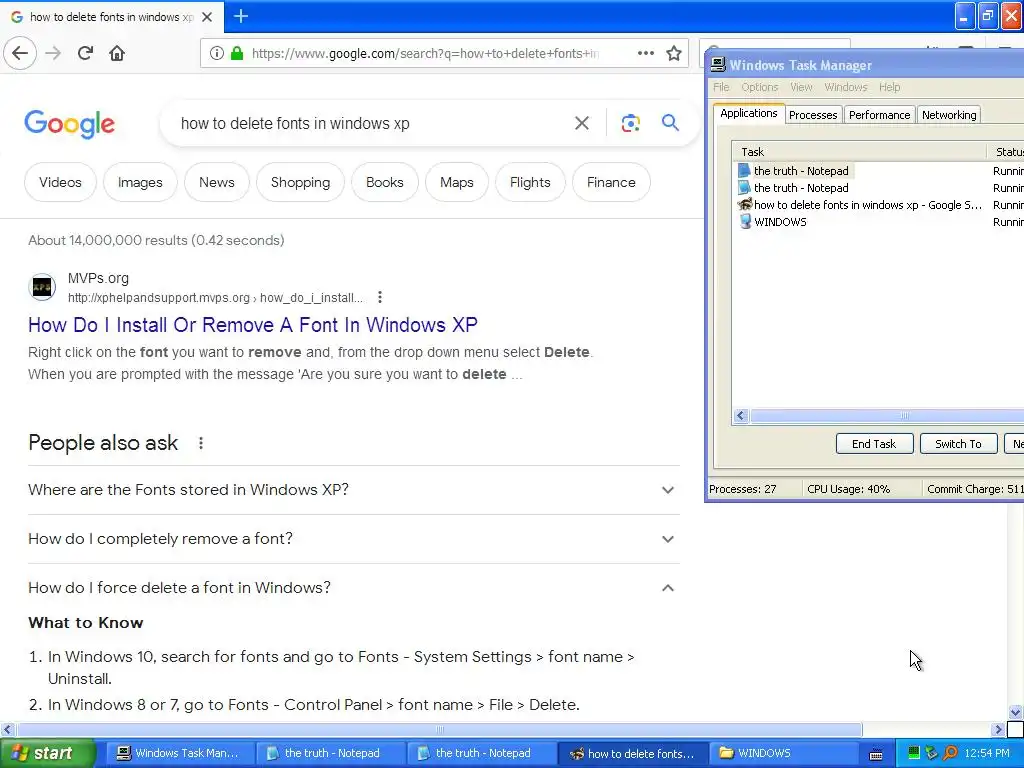
Task: Click the Task Manager list left scroll arrow
Action: point(741,416)
